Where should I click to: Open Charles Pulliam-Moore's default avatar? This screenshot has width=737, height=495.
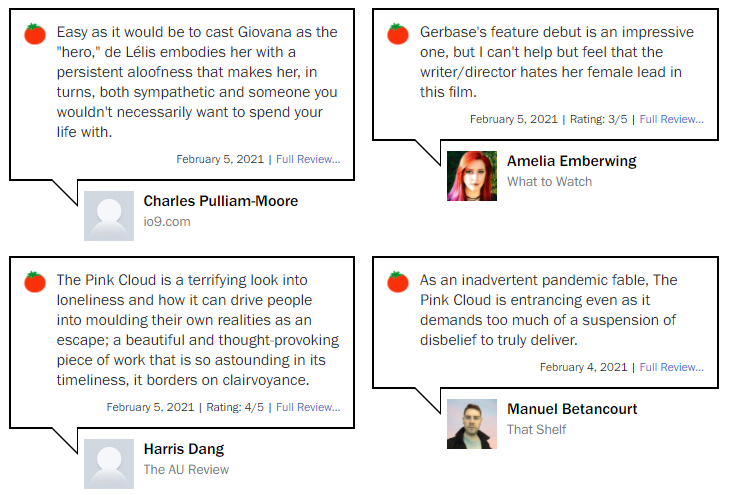click(x=109, y=216)
